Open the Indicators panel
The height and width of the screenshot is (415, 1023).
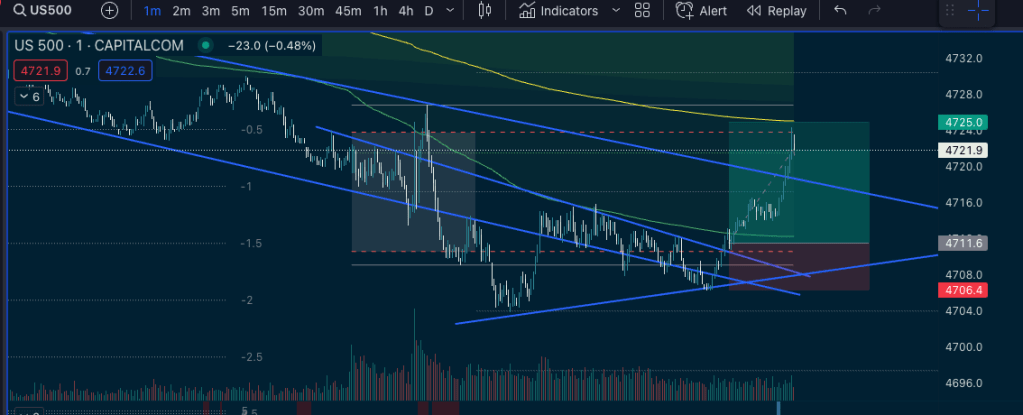pyautogui.click(x=560, y=11)
